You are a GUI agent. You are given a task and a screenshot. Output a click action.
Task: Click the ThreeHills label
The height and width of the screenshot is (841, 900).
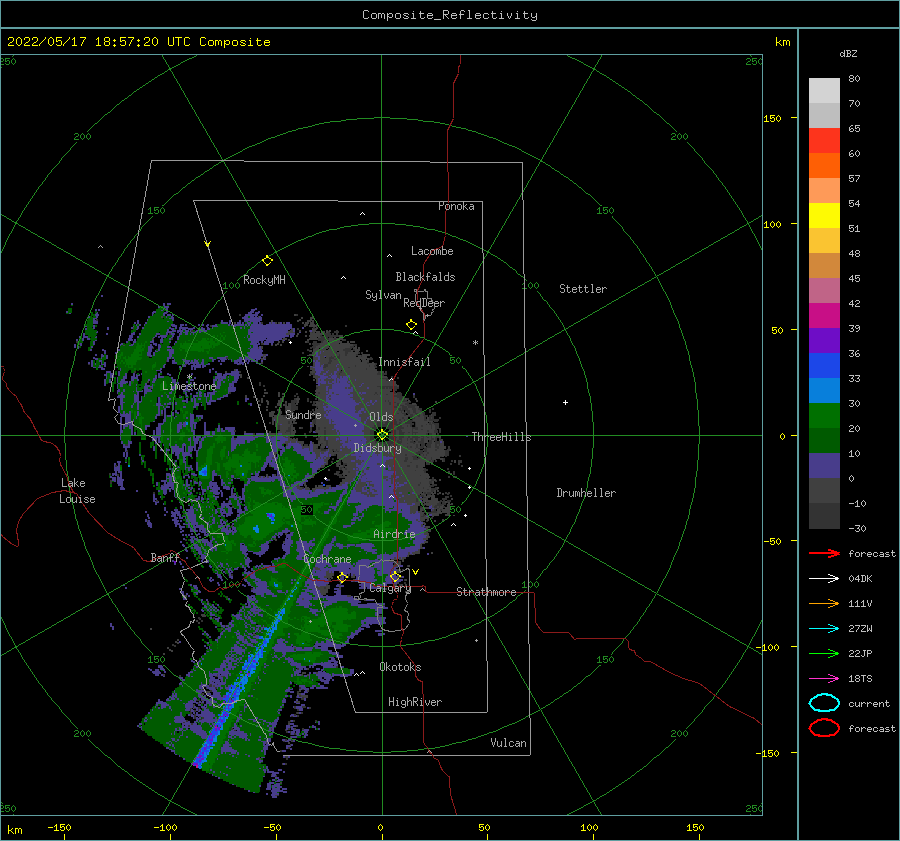[x=502, y=437]
